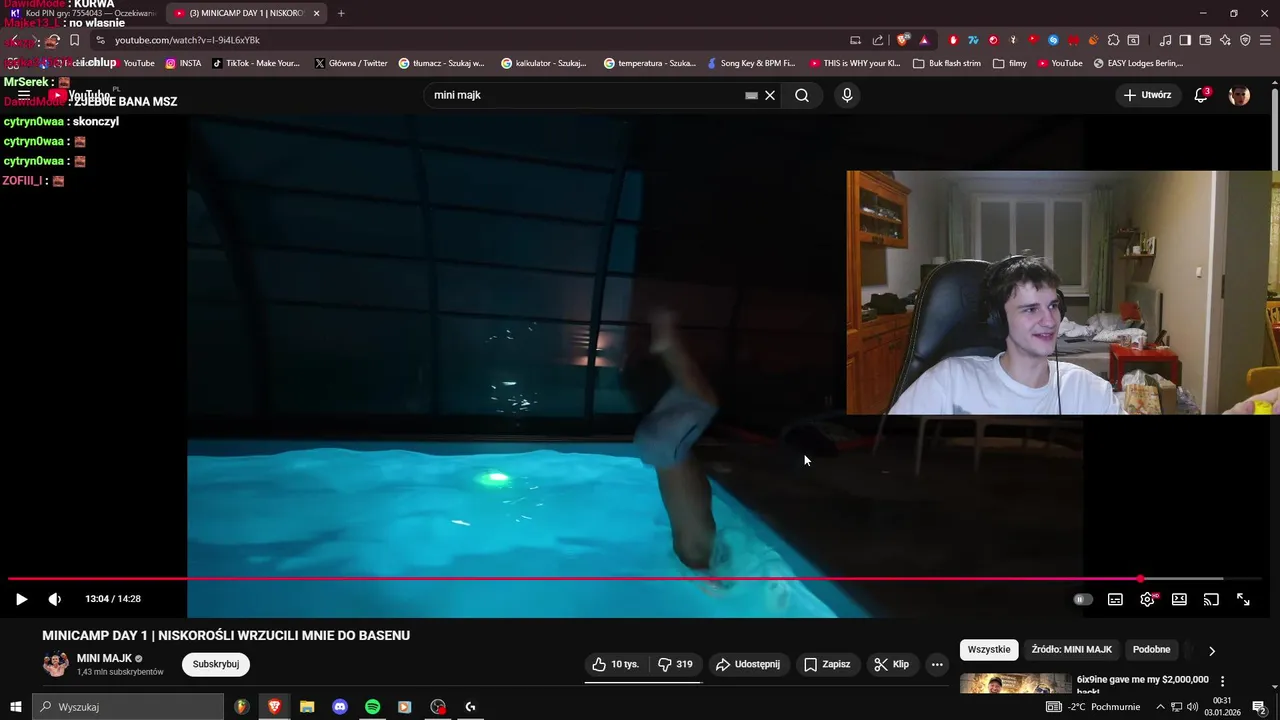
Task: Expand the Buk flash strim bookmark folder
Action: [947, 63]
